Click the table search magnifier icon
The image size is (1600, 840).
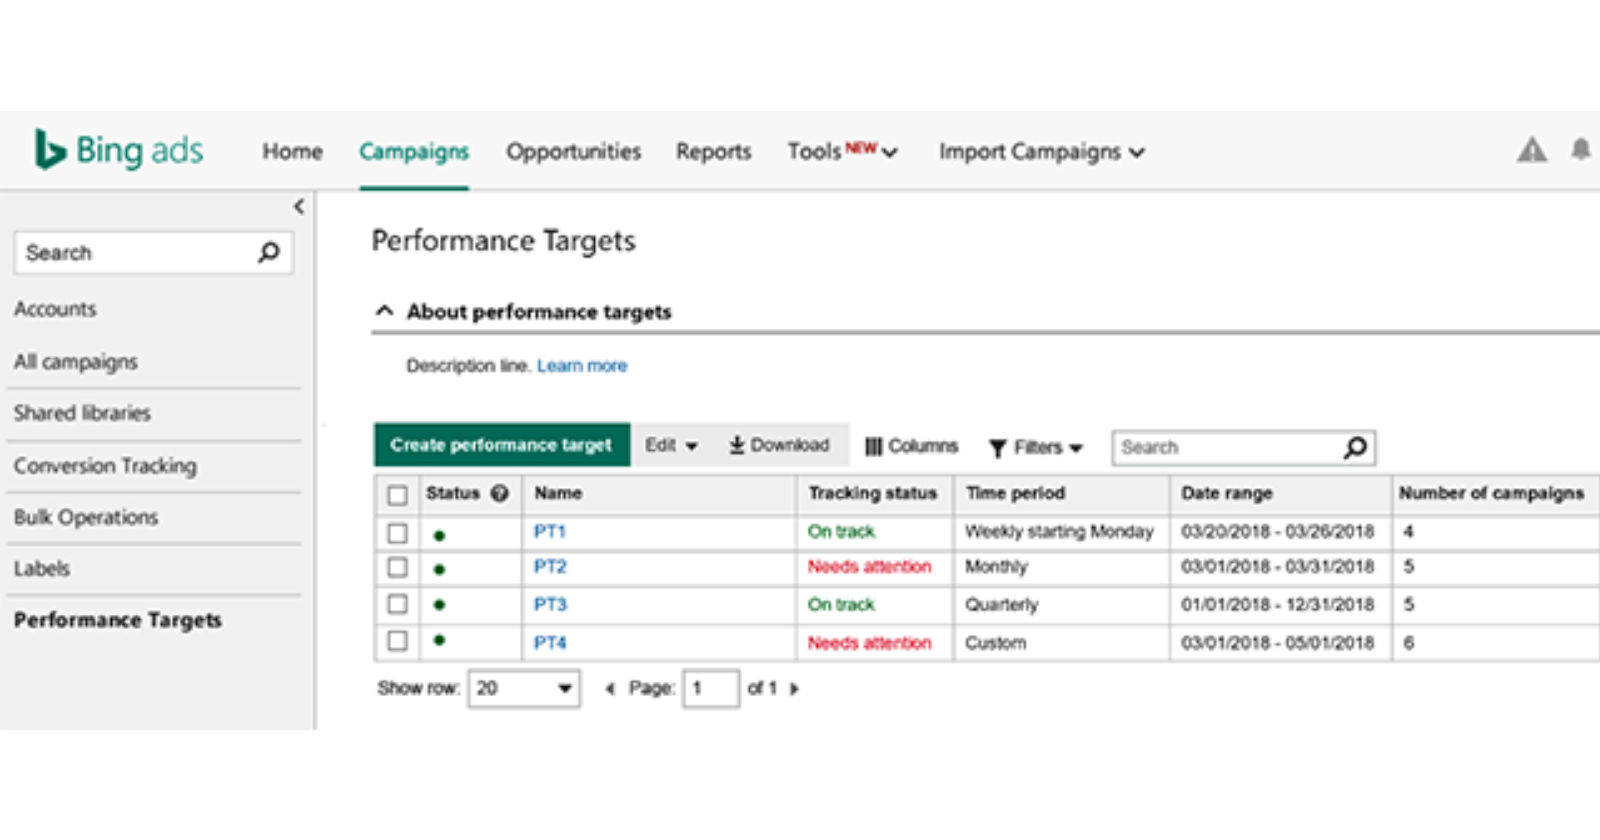(1354, 447)
